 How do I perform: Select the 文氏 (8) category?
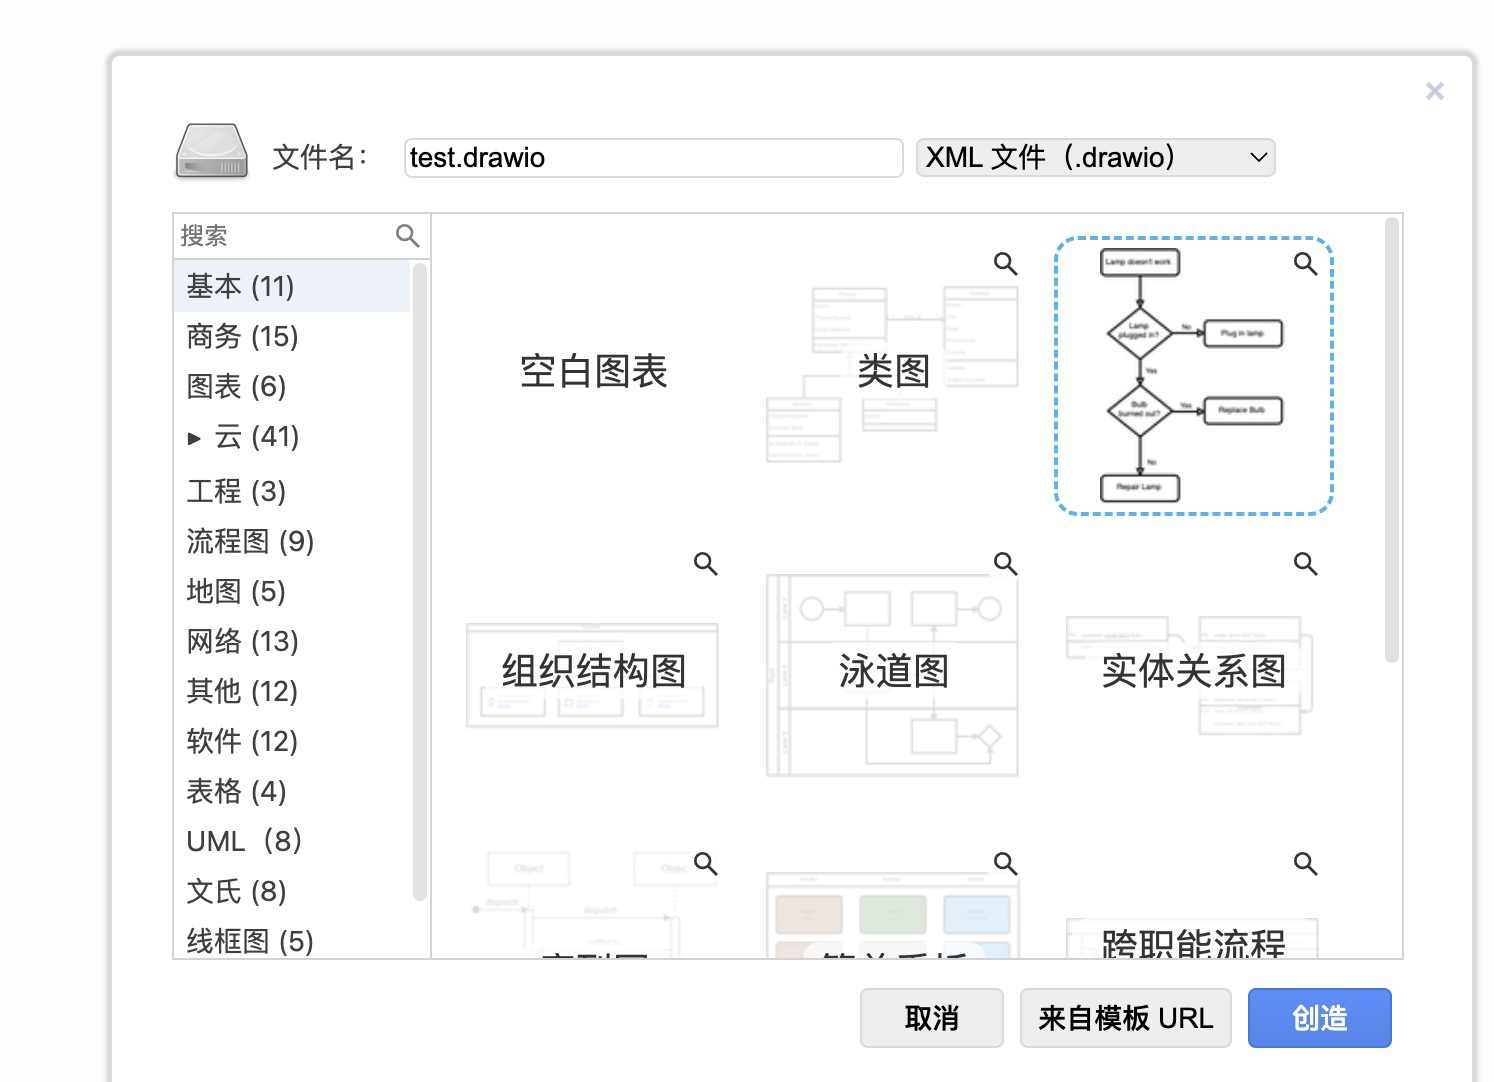(292, 891)
